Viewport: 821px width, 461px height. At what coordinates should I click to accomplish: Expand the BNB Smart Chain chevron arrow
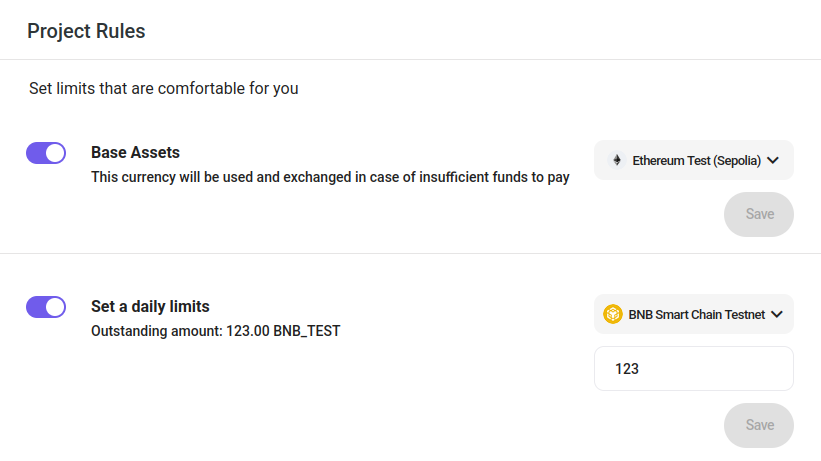pyautogui.click(x=776, y=314)
